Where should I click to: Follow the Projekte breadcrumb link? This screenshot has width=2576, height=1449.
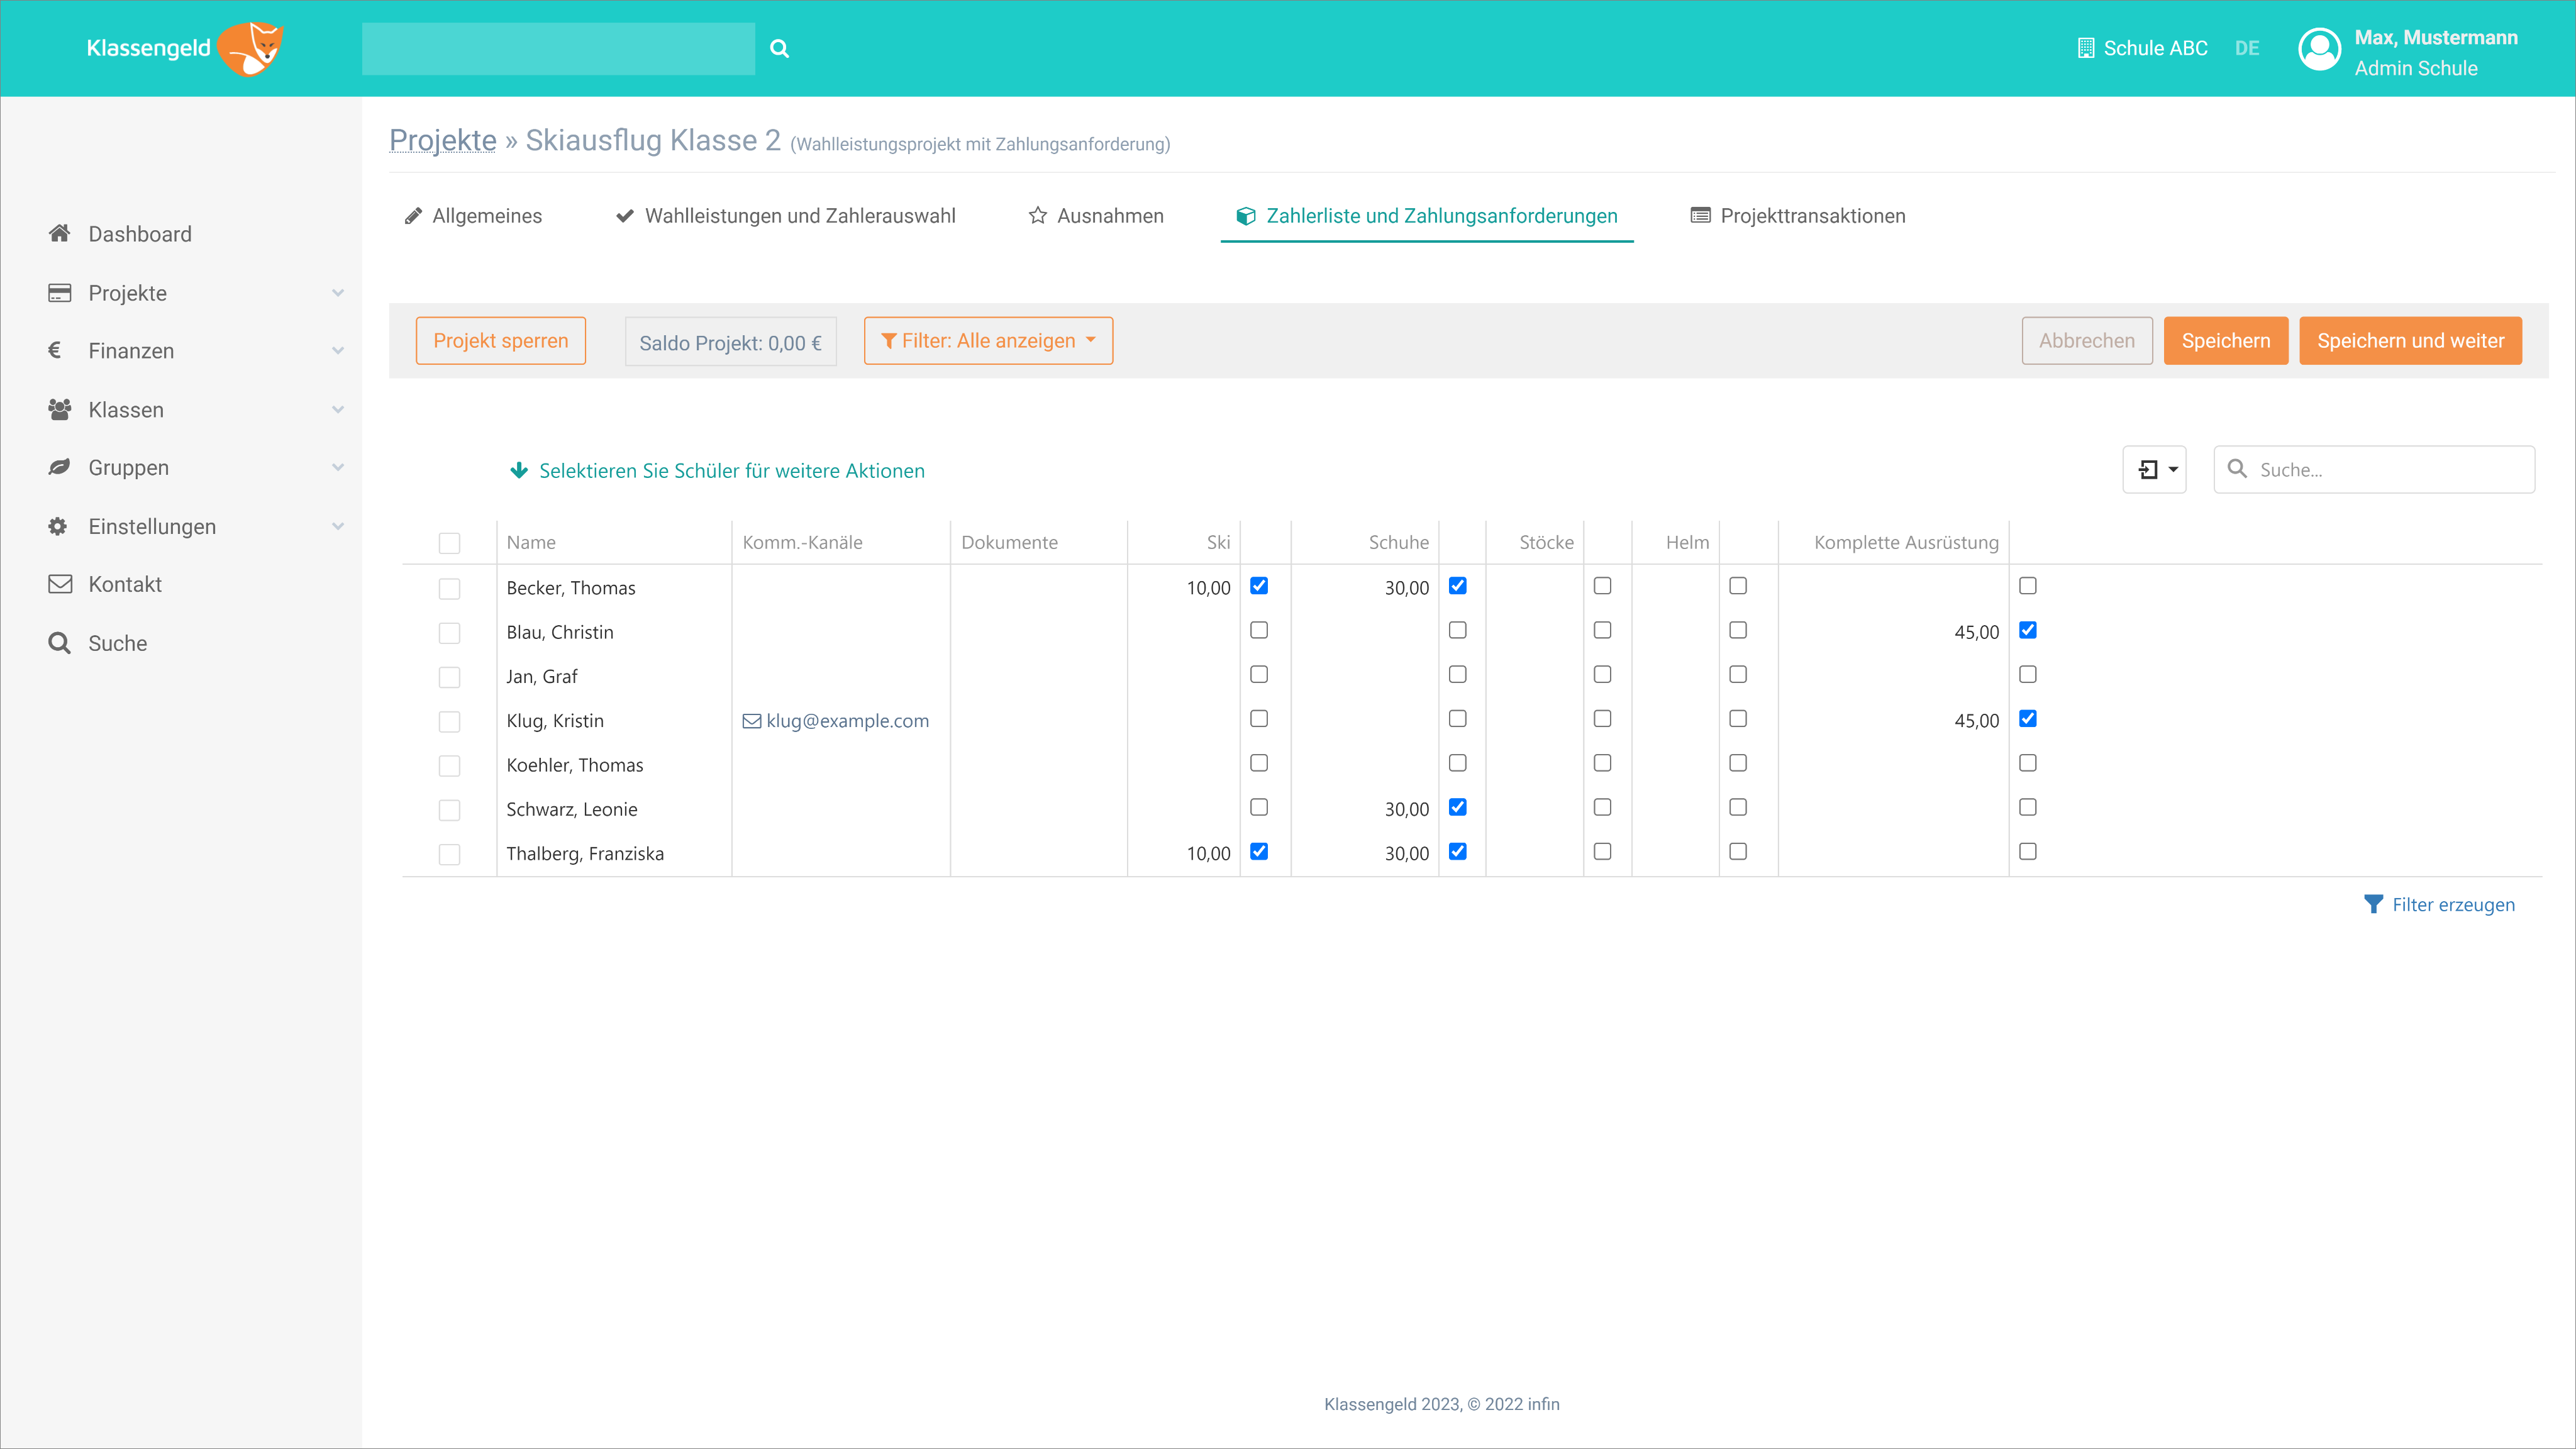click(442, 140)
